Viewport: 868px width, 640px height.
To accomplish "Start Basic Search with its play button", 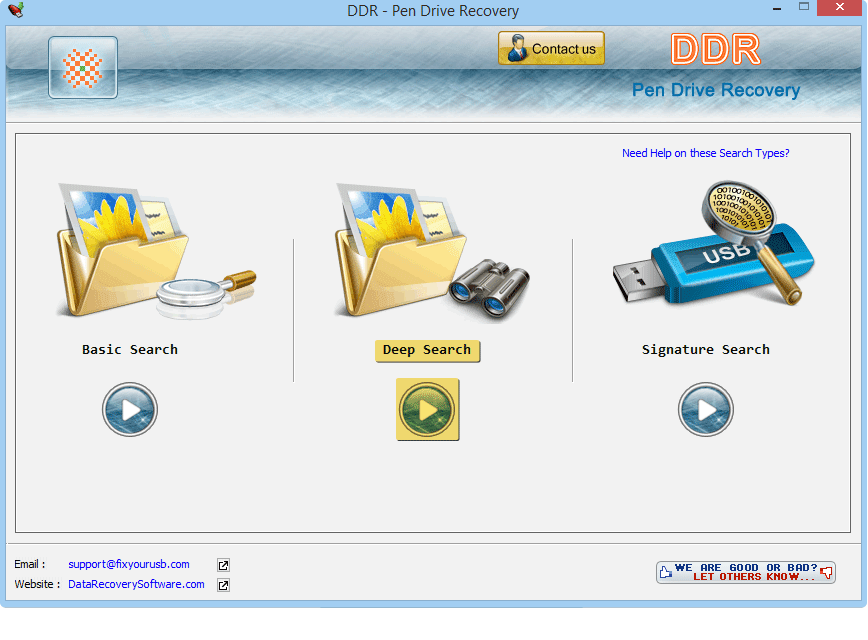I will (x=130, y=410).
